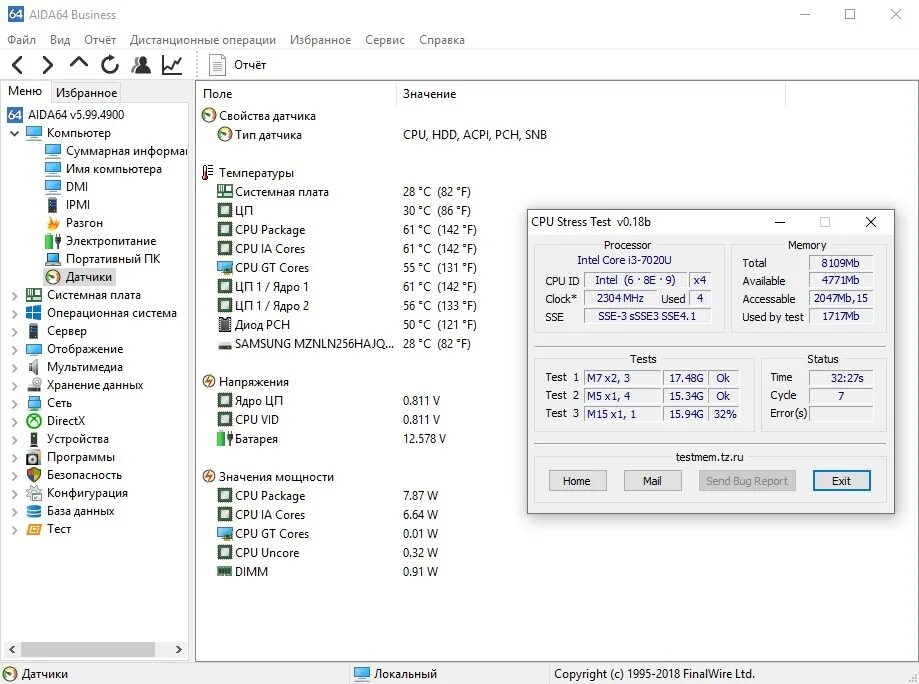Click the Программы icon in tree
The height and width of the screenshot is (684, 919).
pos(34,457)
